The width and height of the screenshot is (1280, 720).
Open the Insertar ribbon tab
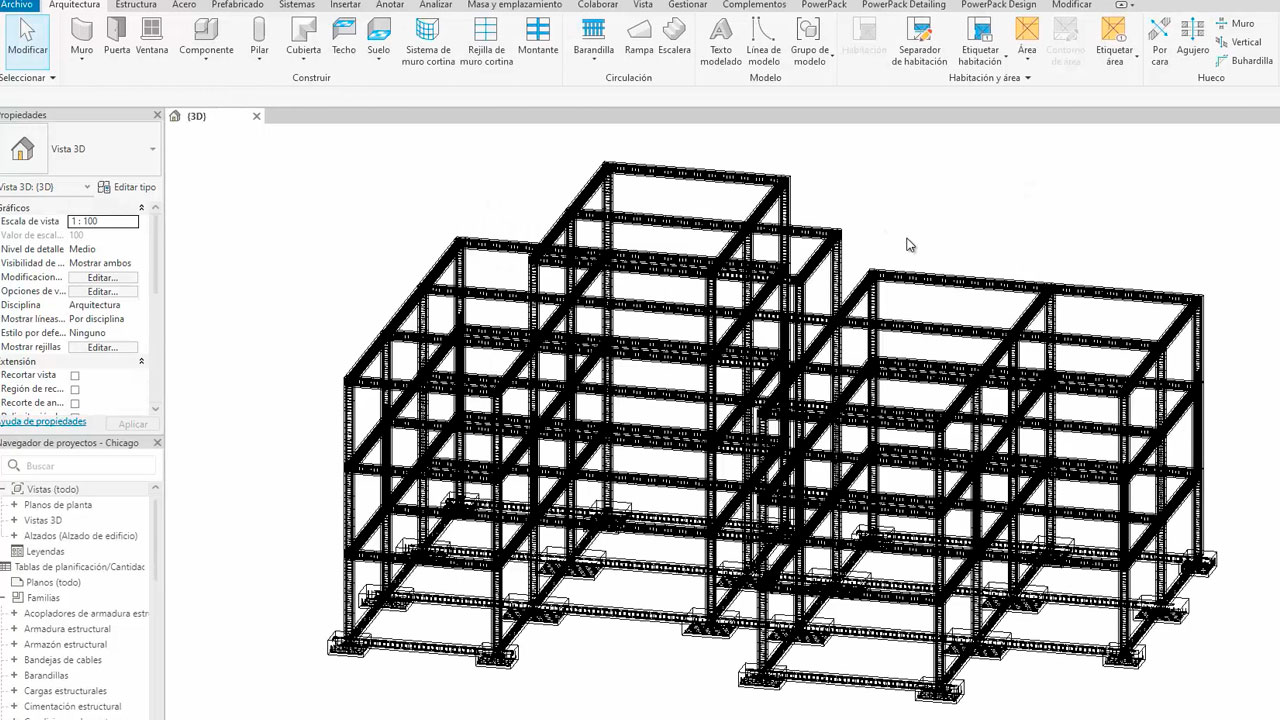345,5
